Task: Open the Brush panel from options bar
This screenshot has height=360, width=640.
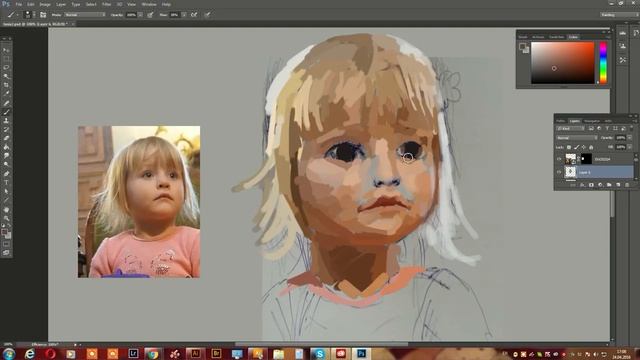Action: (43, 15)
